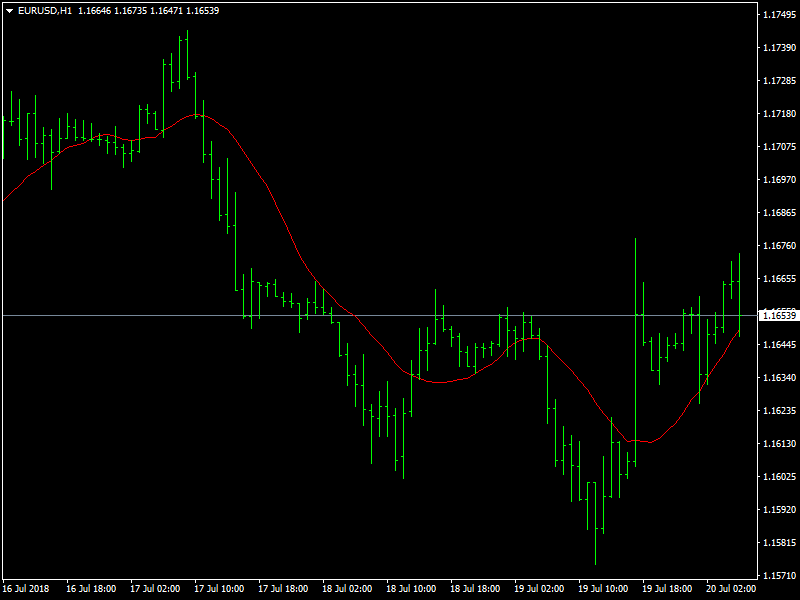Click the 1.16760 price scale label
Image resolution: width=800 pixels, height=600 pixels.
click(779, 246)
